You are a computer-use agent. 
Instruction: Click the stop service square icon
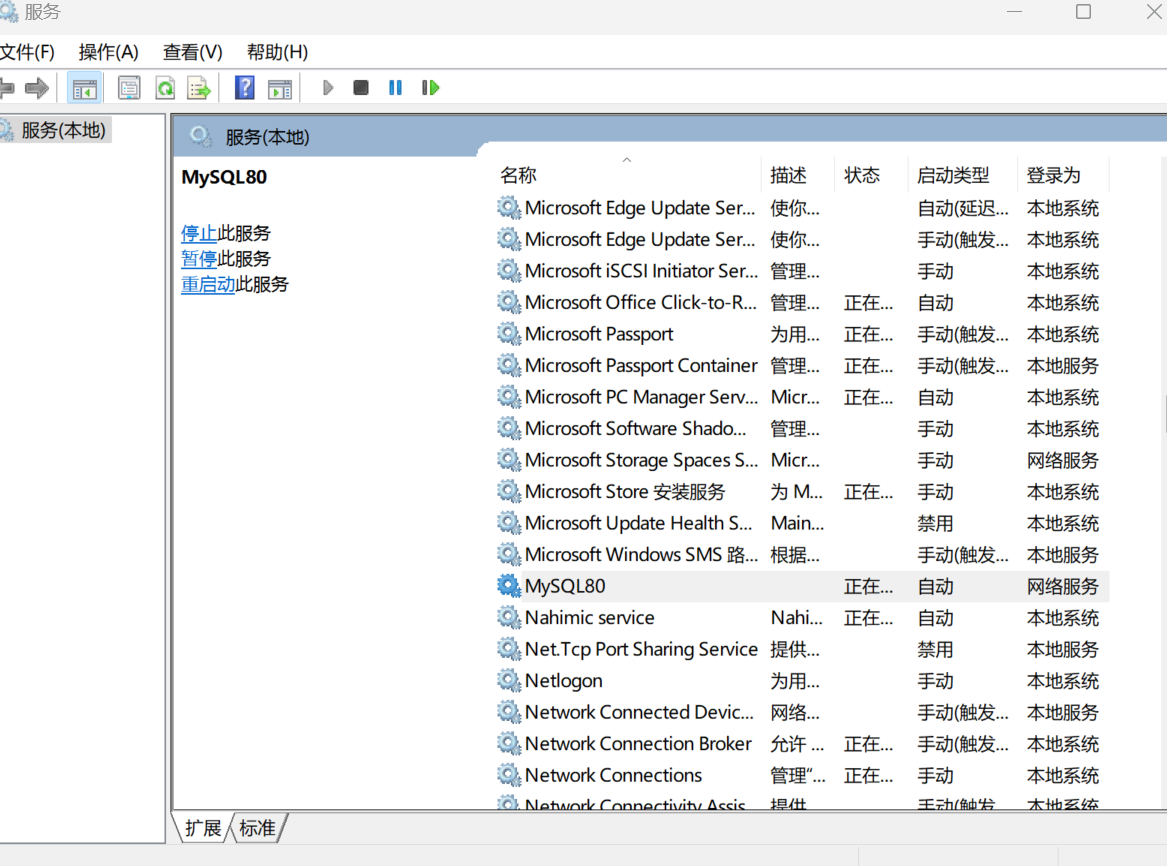(x=361, y=87)
